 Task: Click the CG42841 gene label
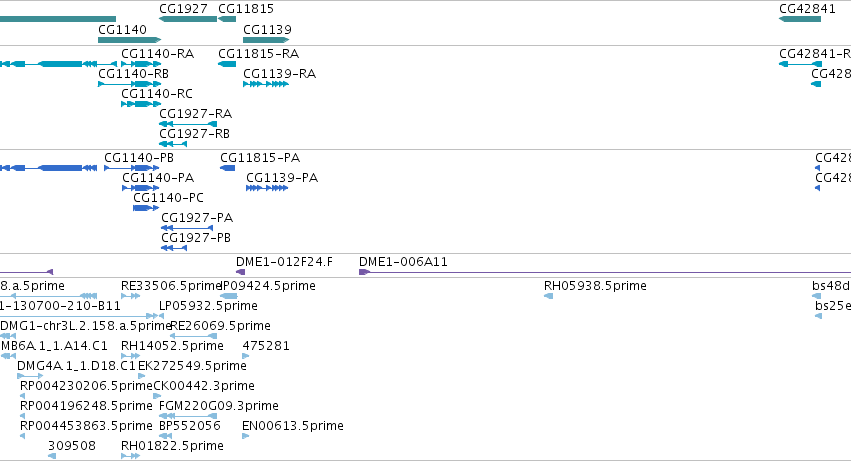(807, 9)
